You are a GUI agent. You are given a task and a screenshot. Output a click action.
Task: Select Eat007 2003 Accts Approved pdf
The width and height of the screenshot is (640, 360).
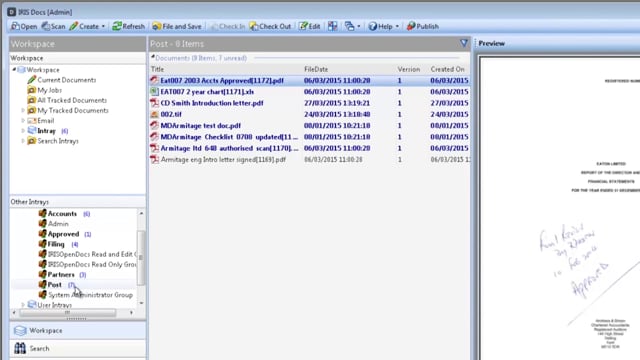pyautogui.click(x=309, y=81)
